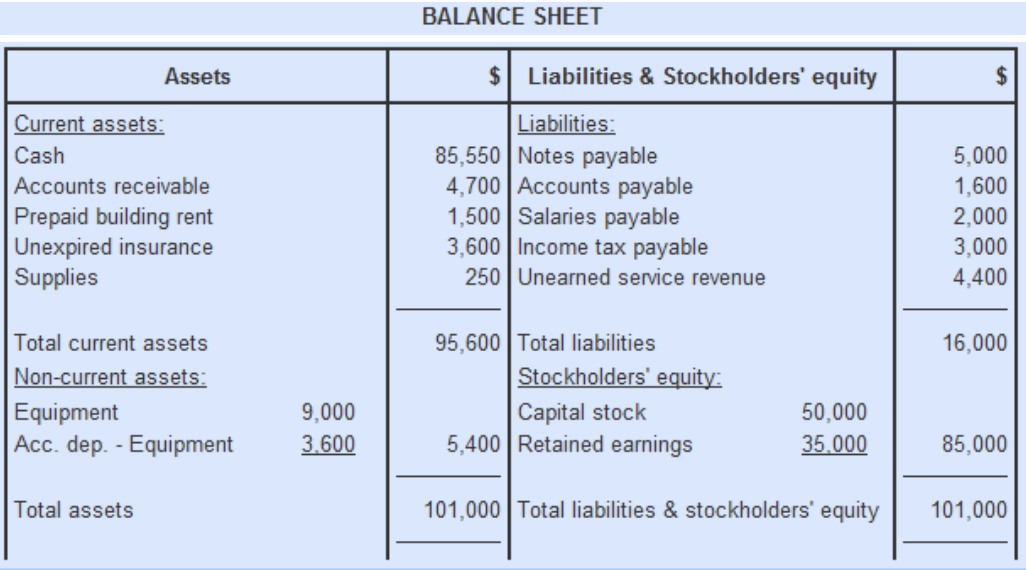Select the Notes payable label

pyautogui.click(x=587, y=156)
